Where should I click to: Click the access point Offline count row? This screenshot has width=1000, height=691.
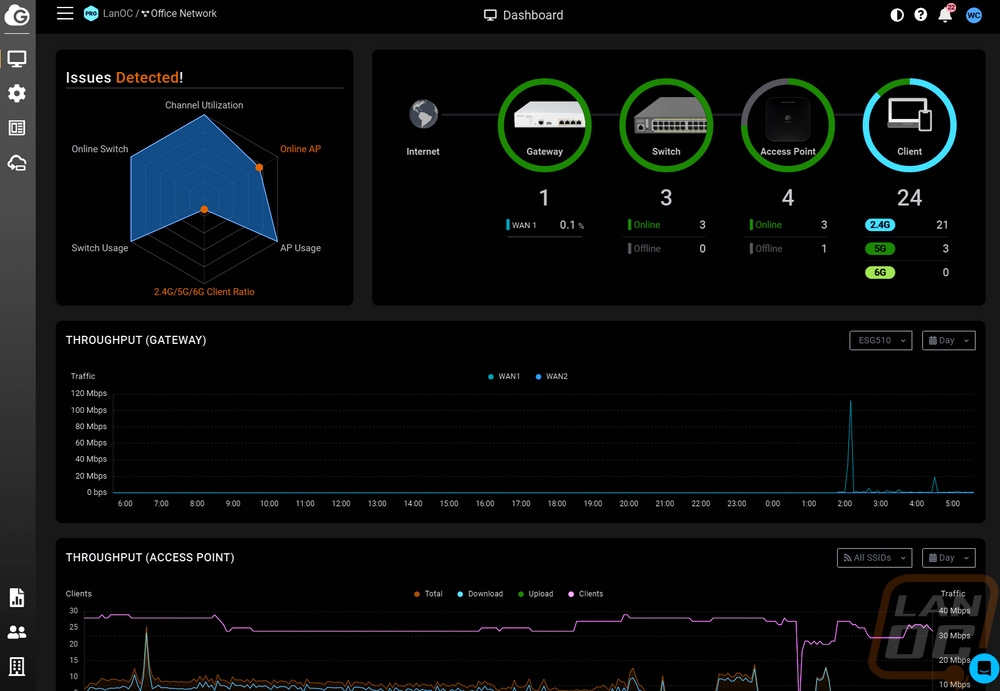(788, 249)
